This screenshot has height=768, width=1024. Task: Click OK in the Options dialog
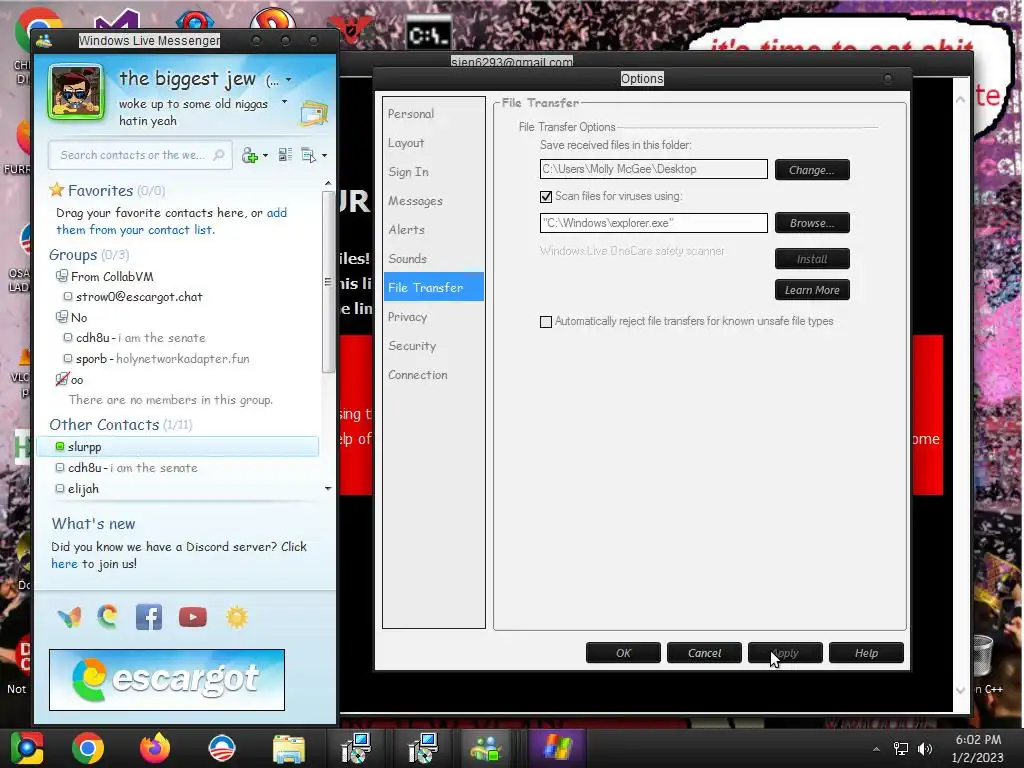[x=623, y=652]
